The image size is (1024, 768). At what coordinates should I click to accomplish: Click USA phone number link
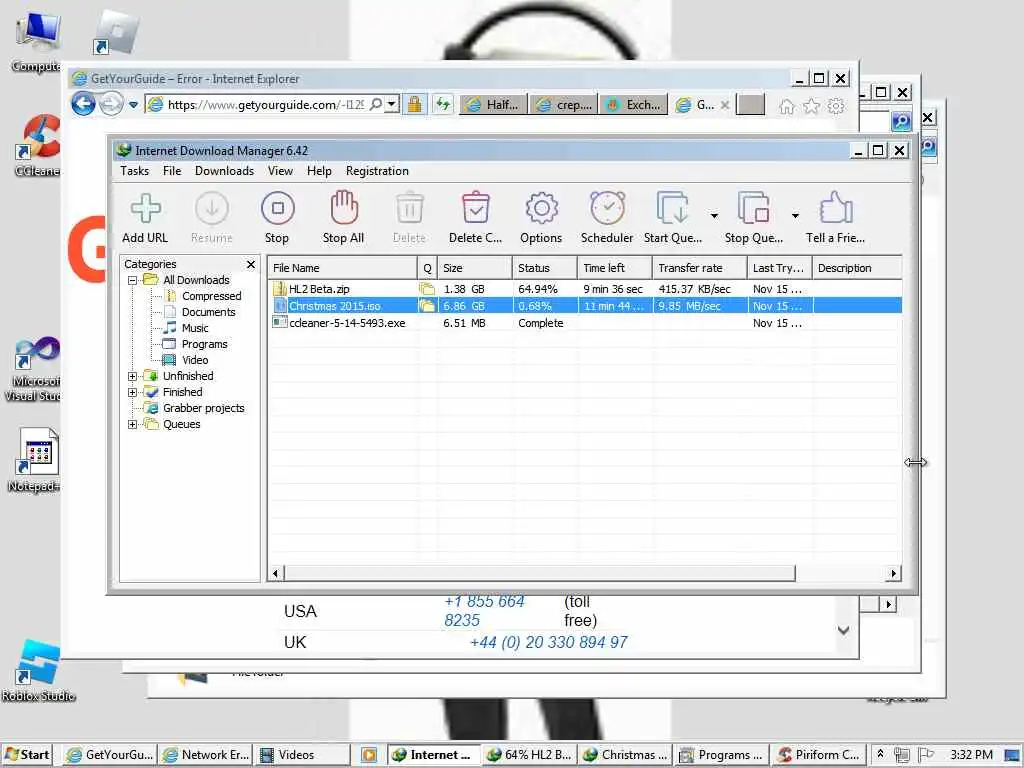click(x=485, y=611)
